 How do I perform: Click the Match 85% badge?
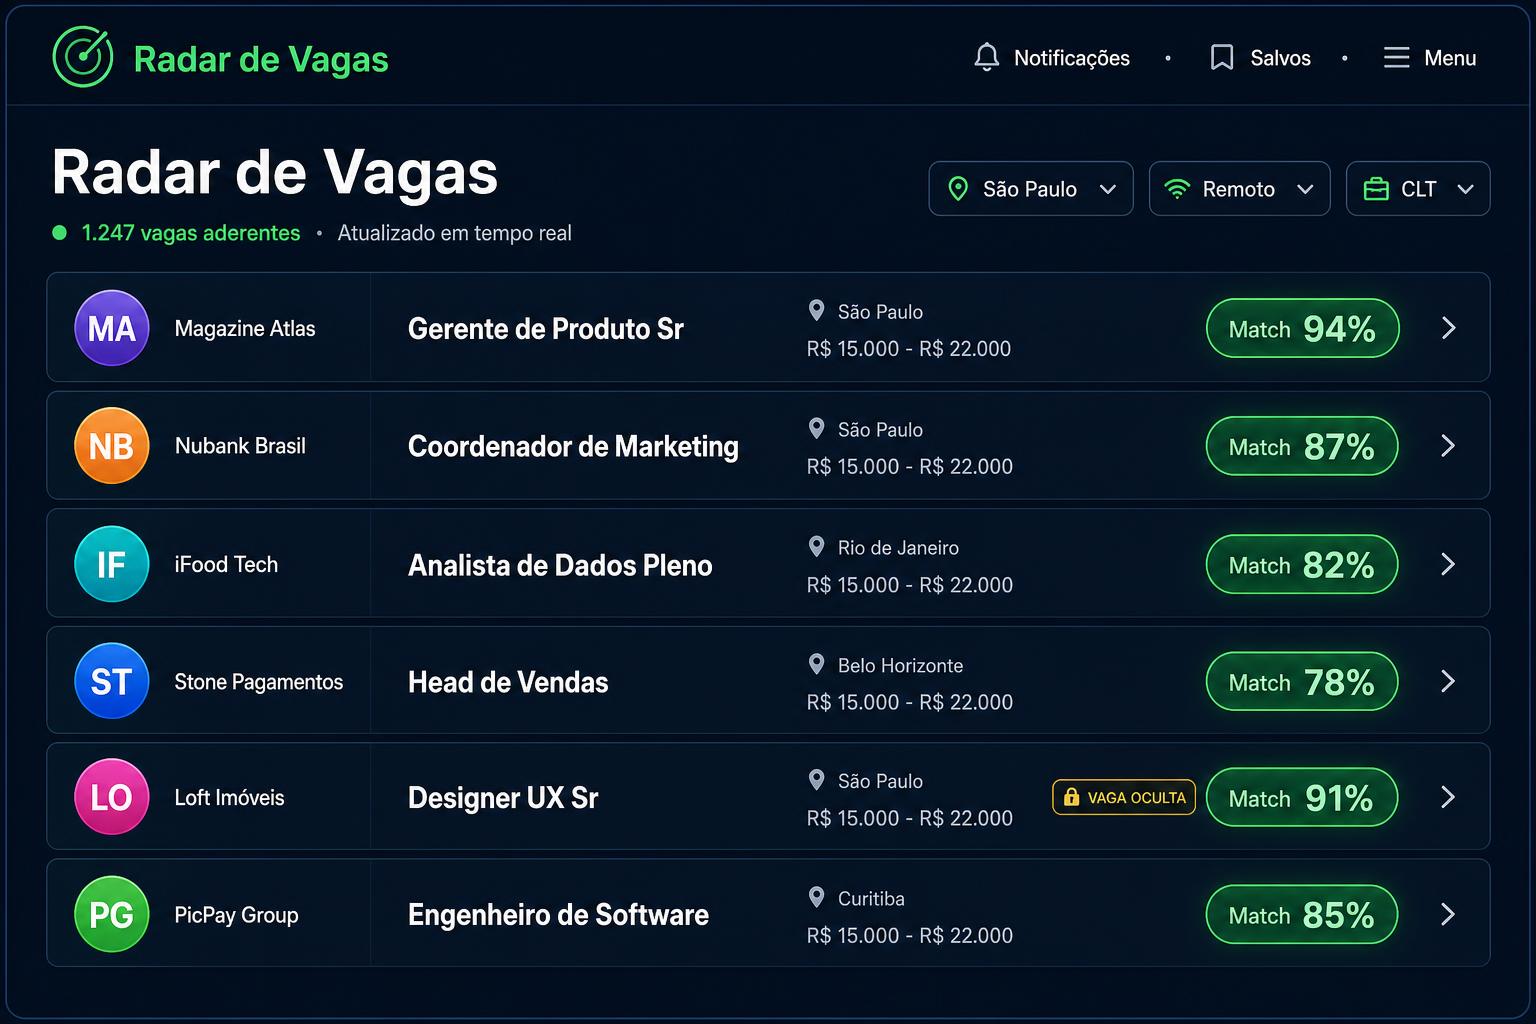pyautogui.click(x=1302, y=914)
